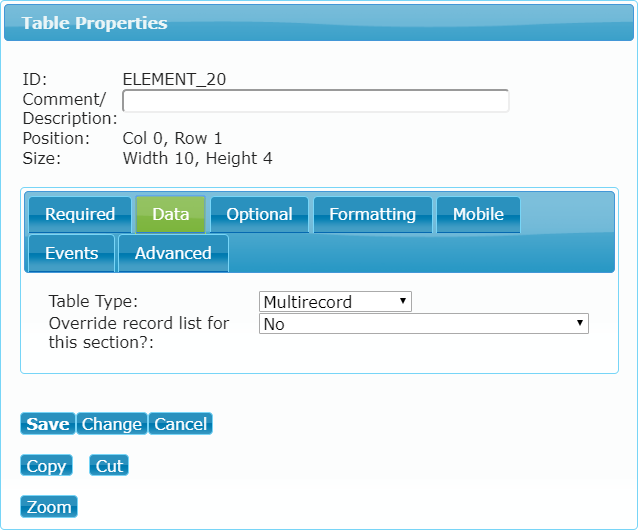
Task: Click the arrow on the 'No' dropdown
Action: pos(579,323)
